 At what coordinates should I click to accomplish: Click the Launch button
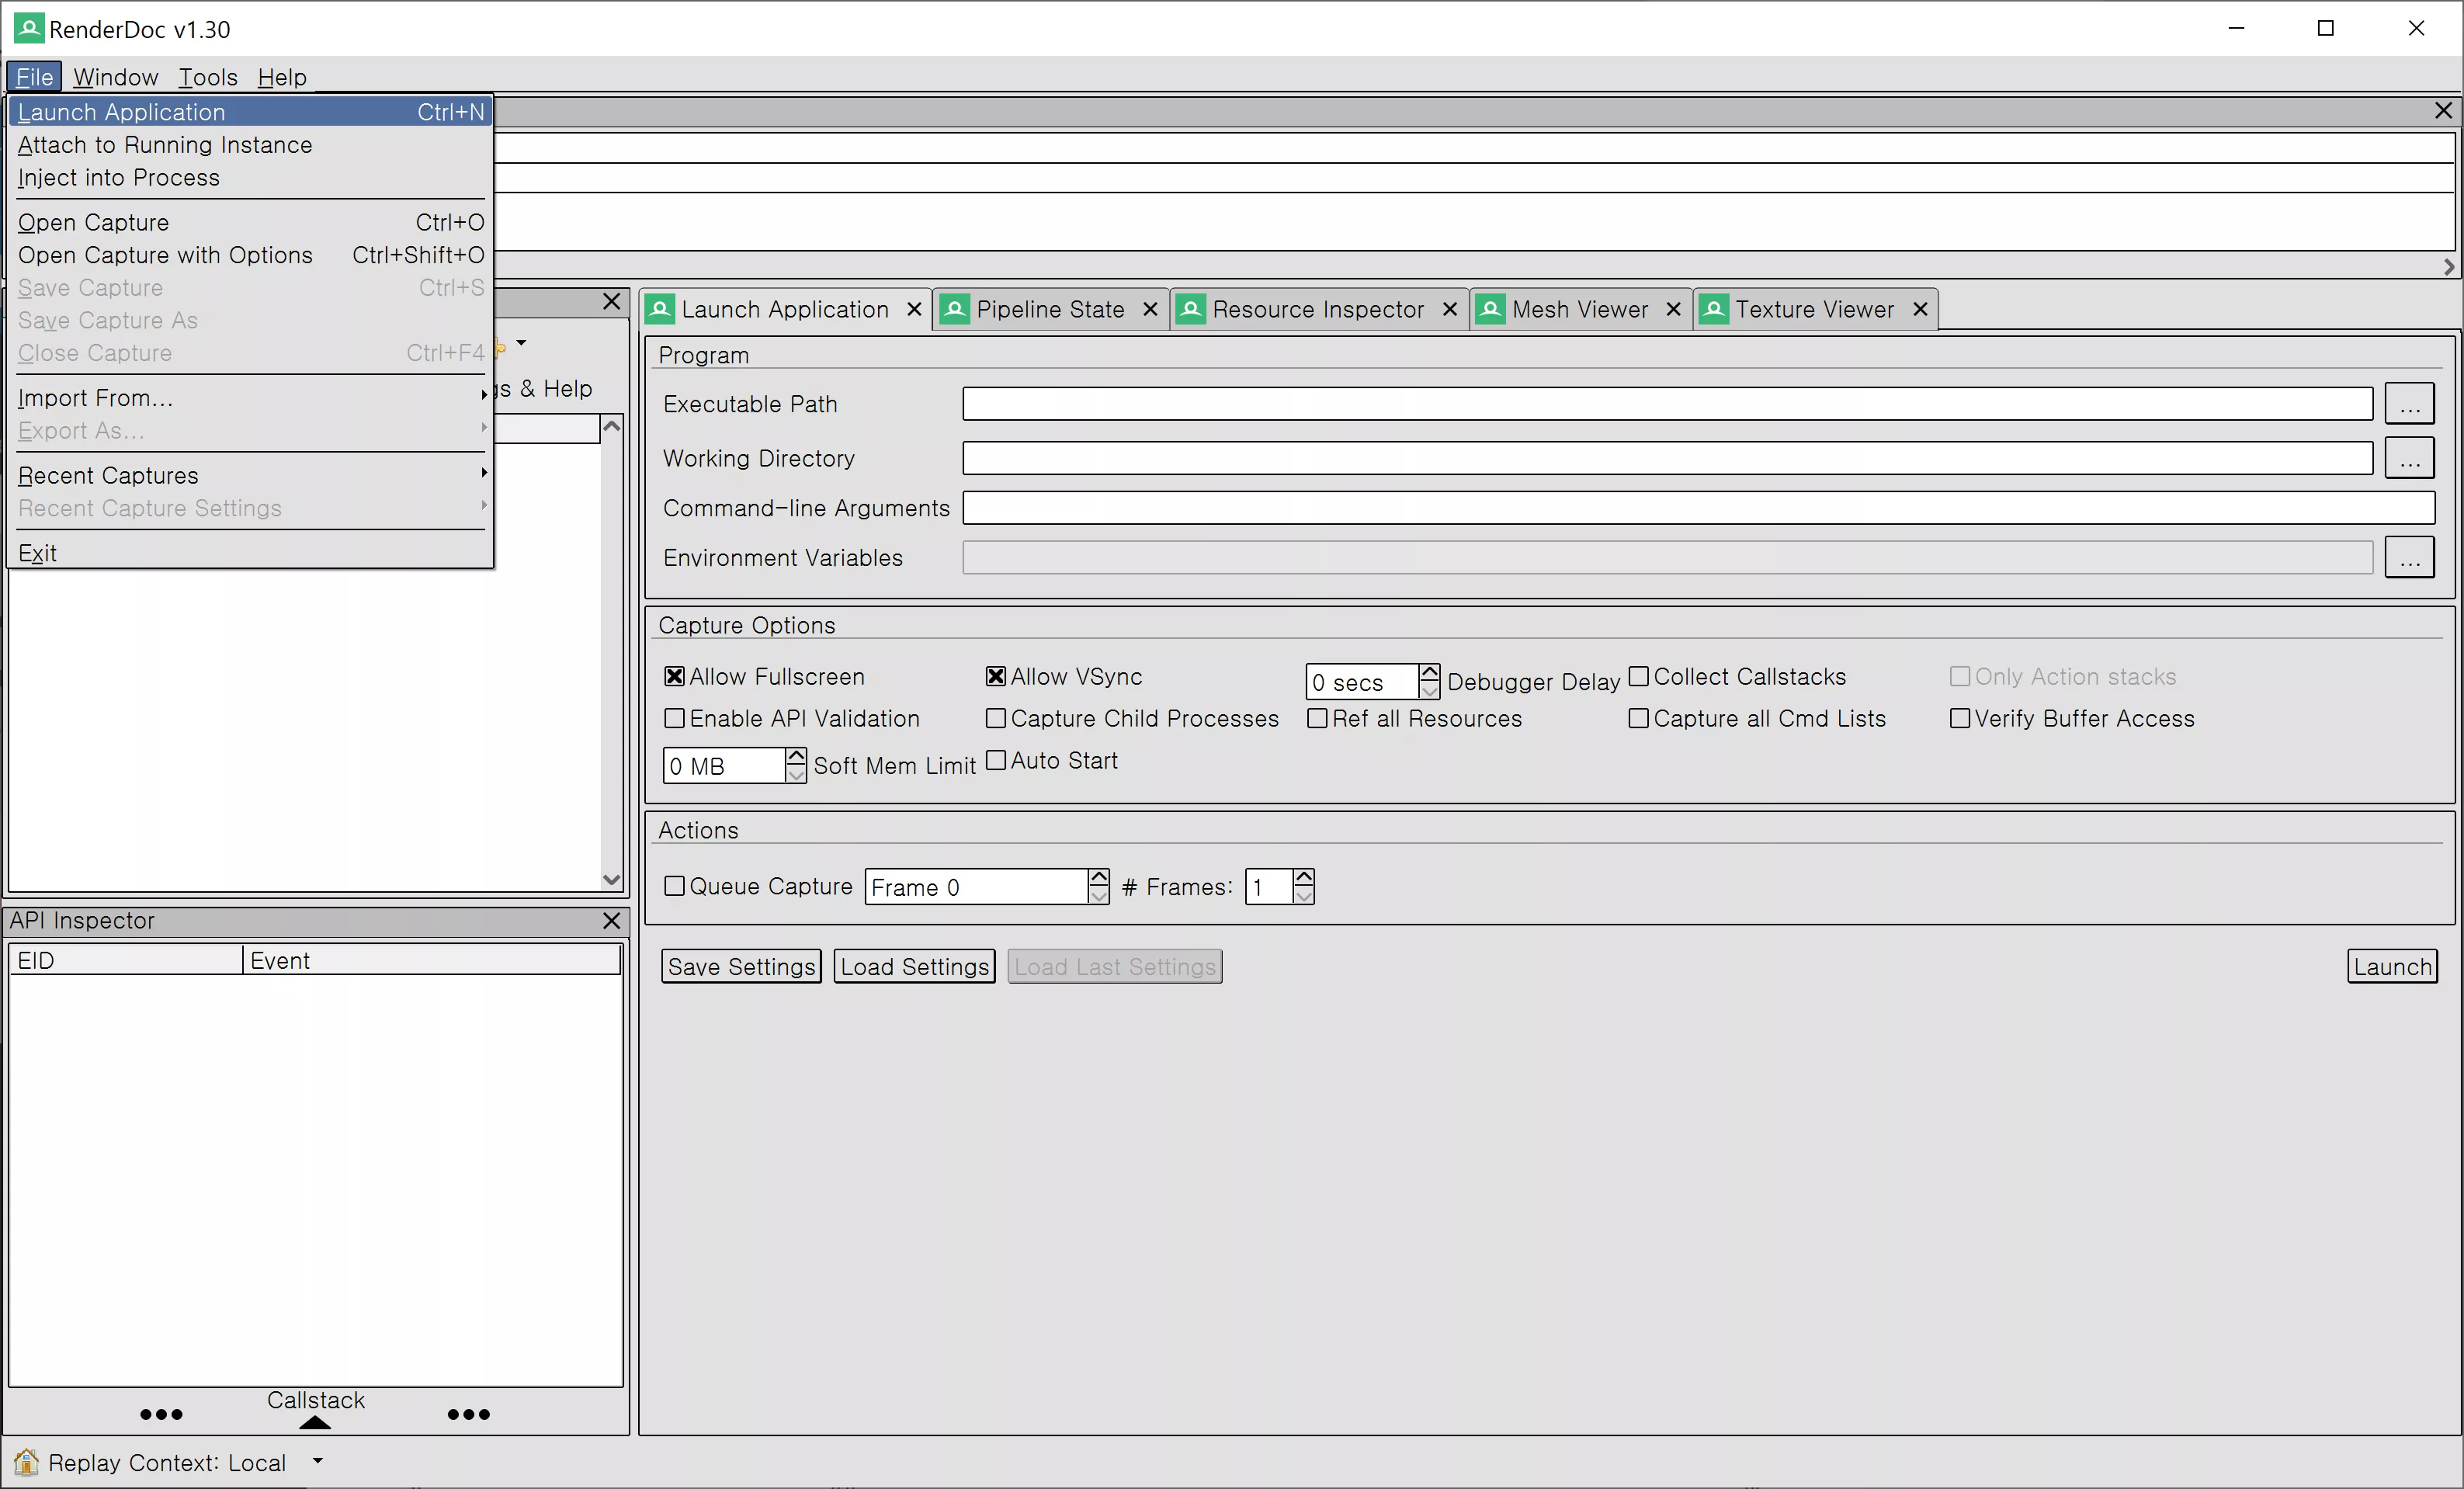pos(2392,967)
